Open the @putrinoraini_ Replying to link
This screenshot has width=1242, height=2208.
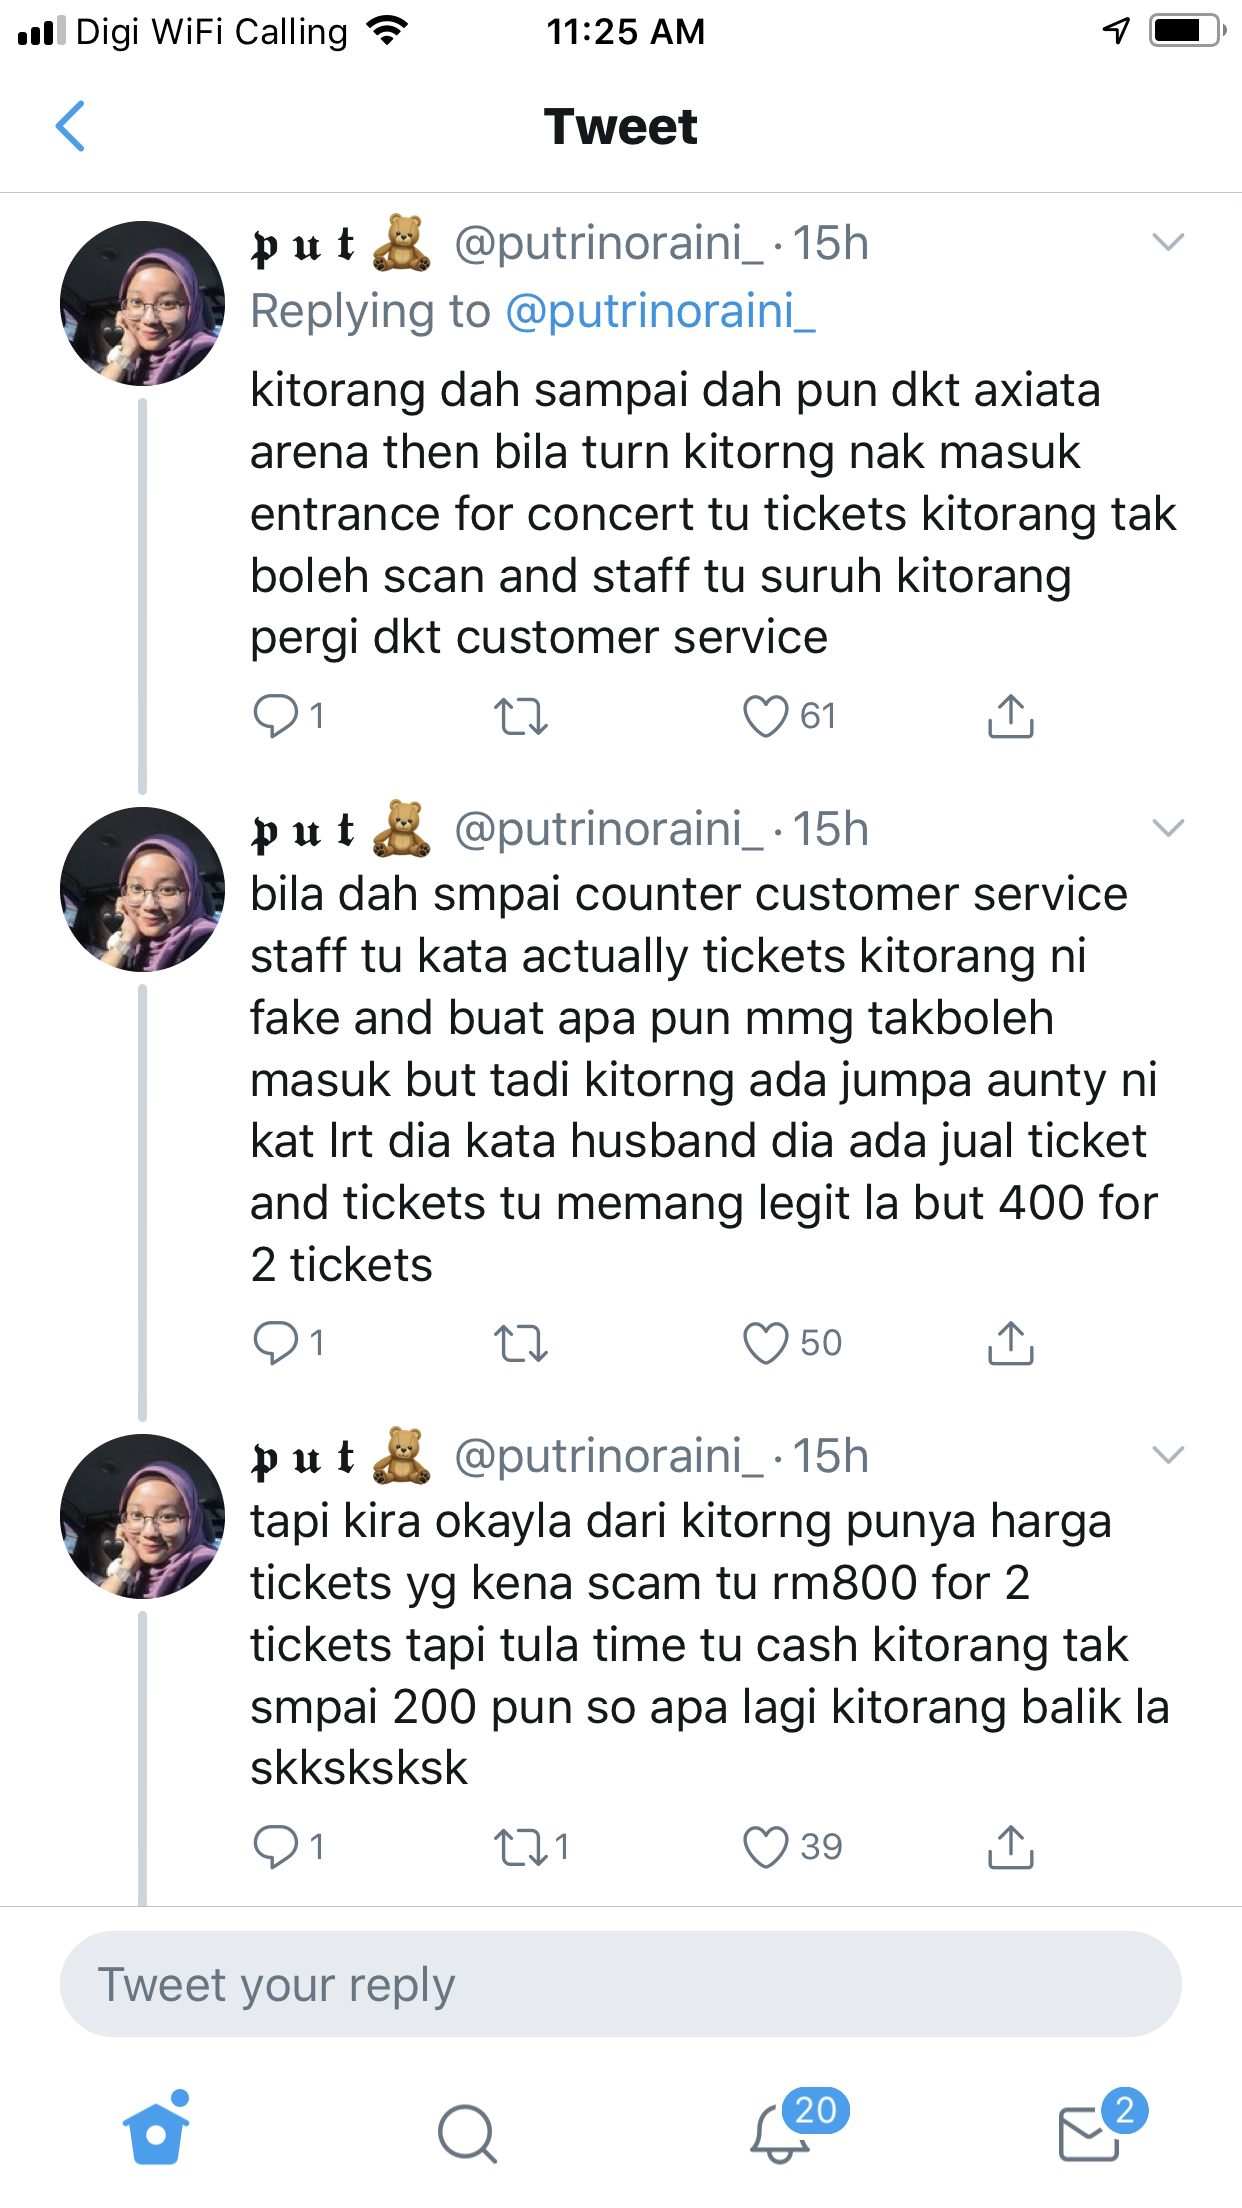(x=660, y=312)
